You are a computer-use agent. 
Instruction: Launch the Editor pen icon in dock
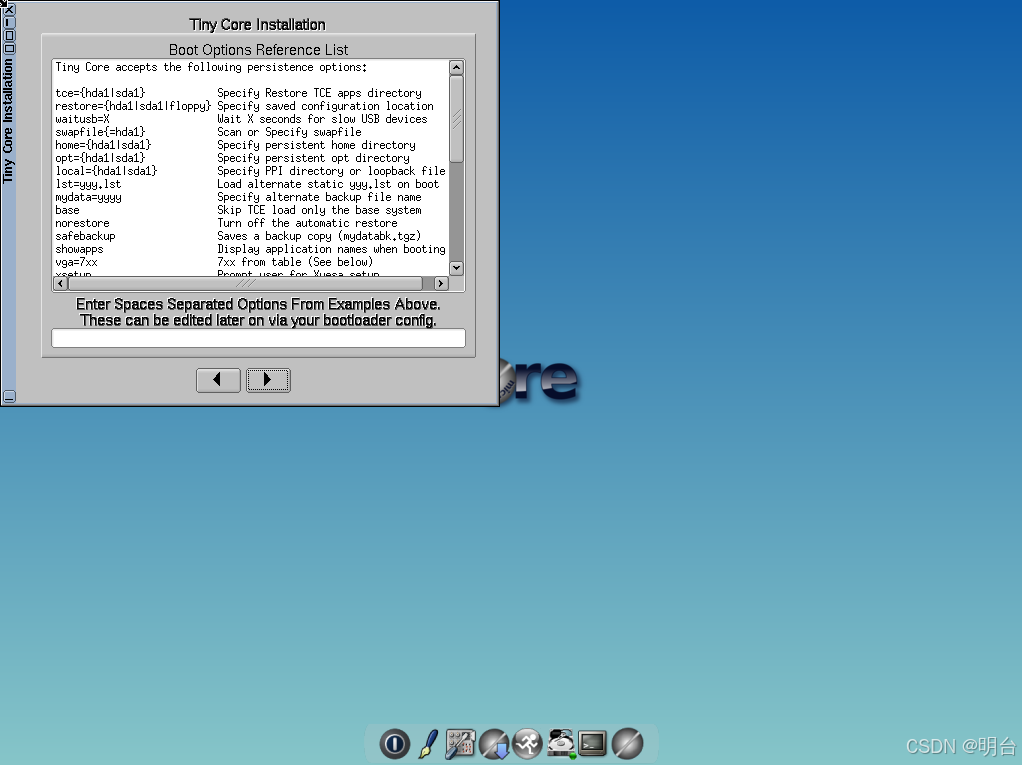[428, 743]
